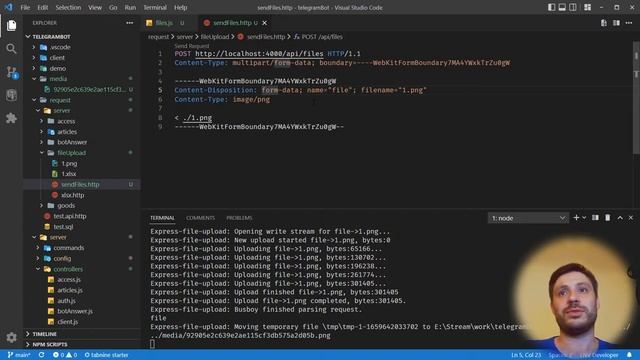Open errors and warnings count in status bar
The image size is (640, 360).
tap(64, 355)
